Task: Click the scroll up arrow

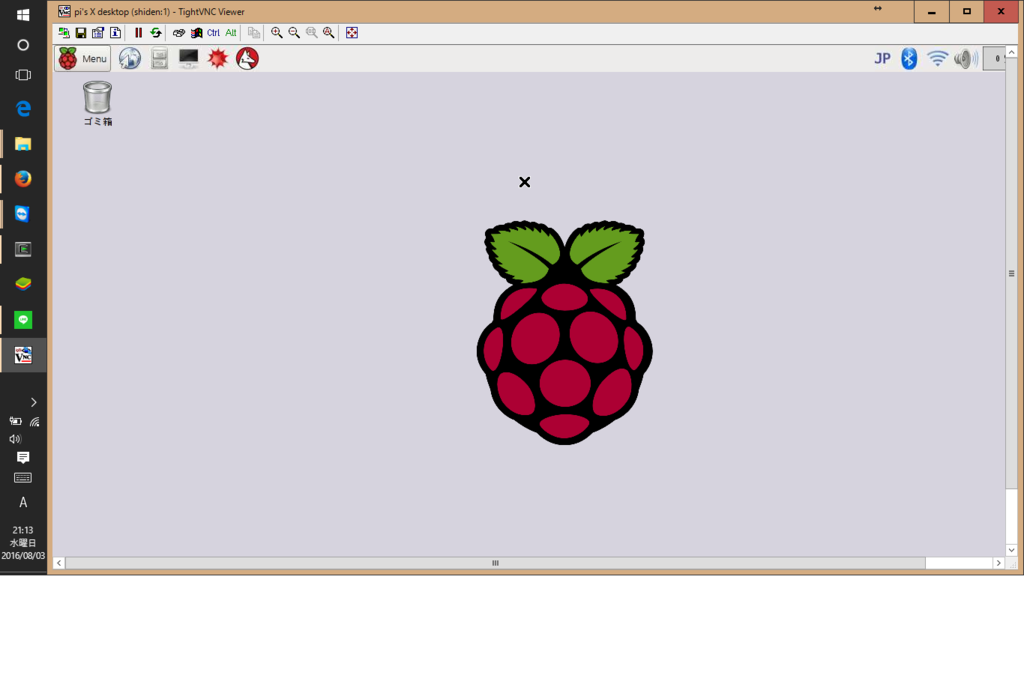Action: click(x=1011, y=52)
